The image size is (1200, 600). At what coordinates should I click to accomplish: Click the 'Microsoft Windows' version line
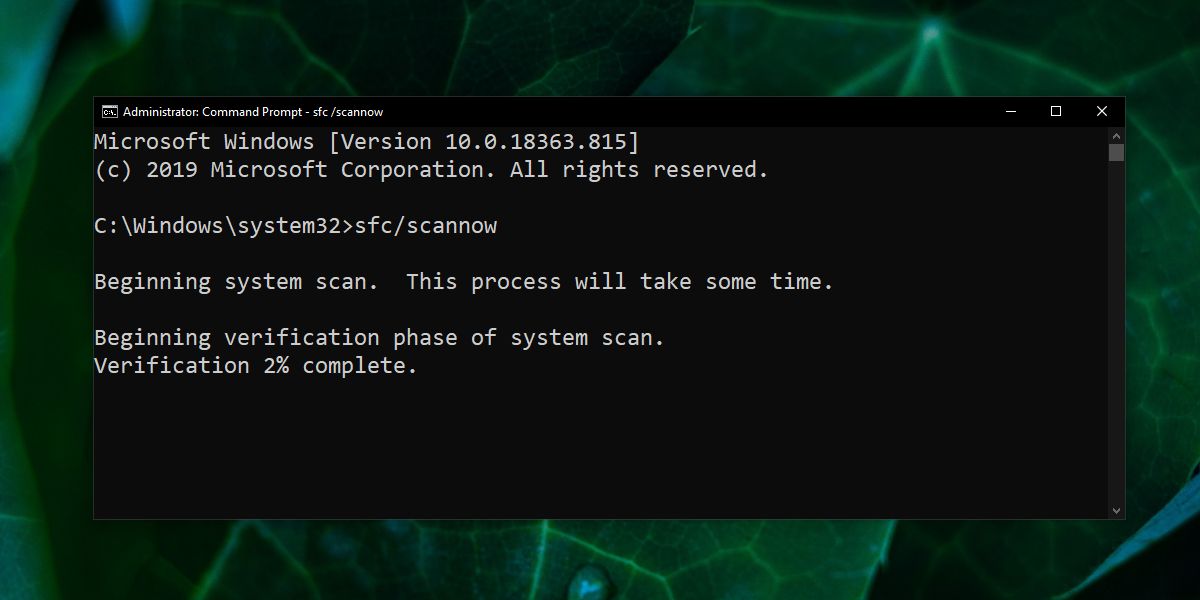click(366, 142)
